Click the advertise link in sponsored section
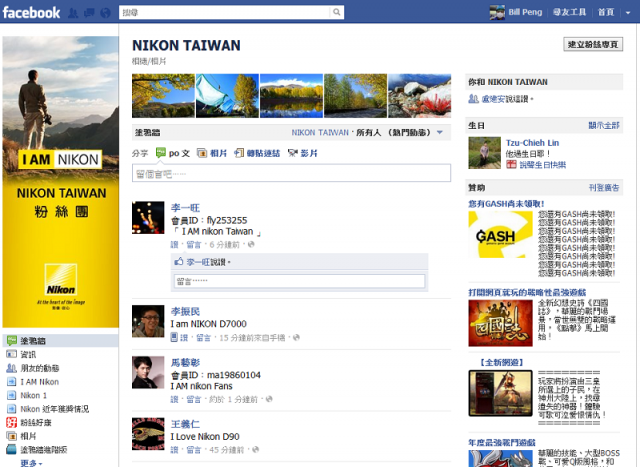640x467 pixels. tap(604, 187)
